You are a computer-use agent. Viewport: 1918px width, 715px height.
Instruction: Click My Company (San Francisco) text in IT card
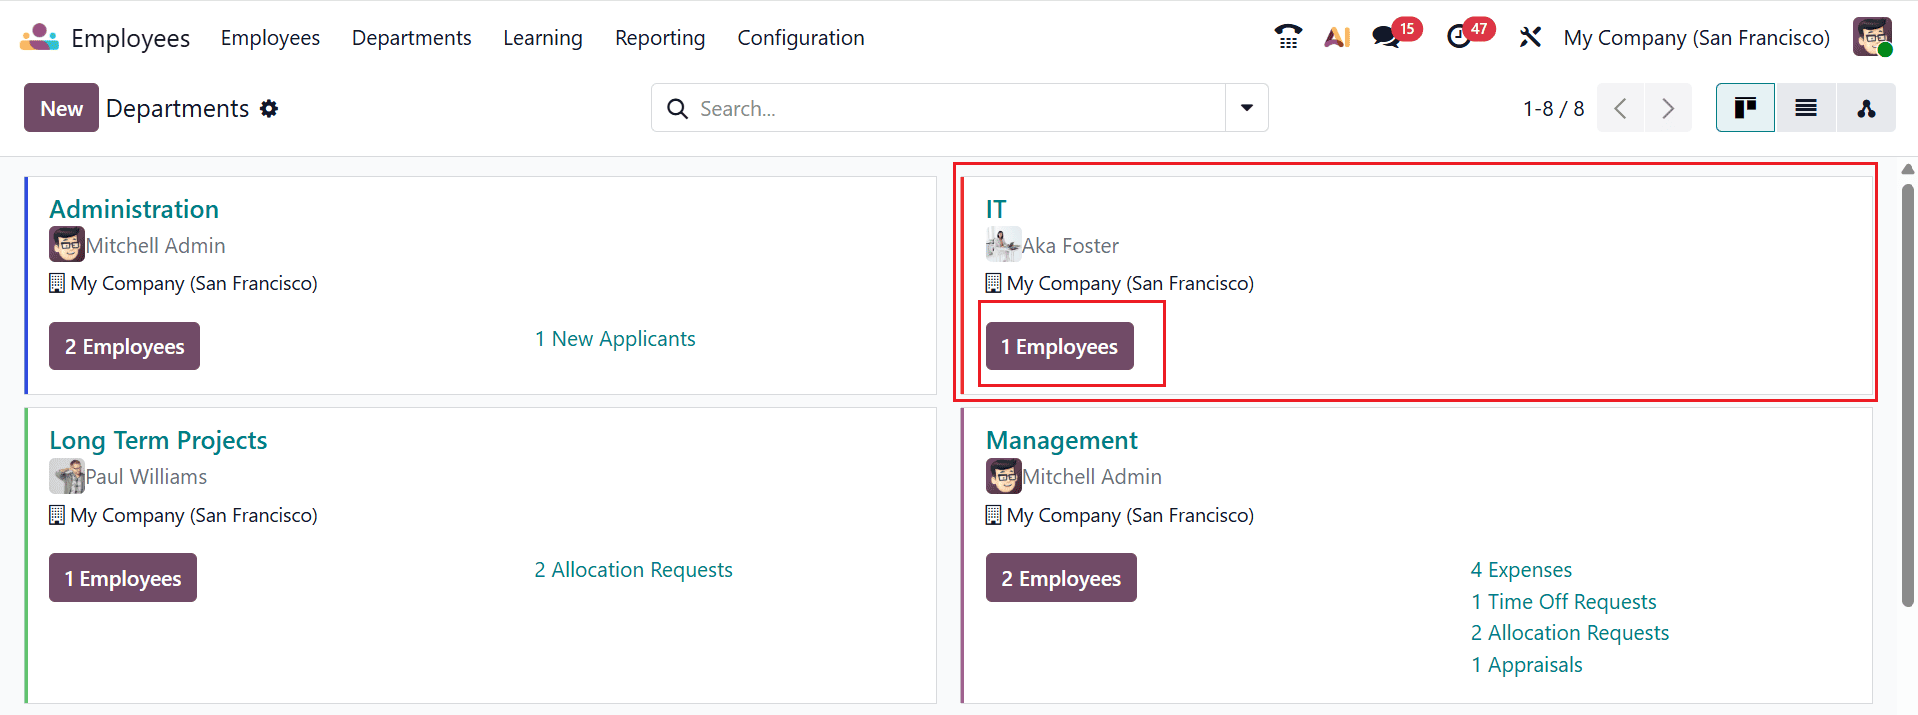click(1130, 283)
